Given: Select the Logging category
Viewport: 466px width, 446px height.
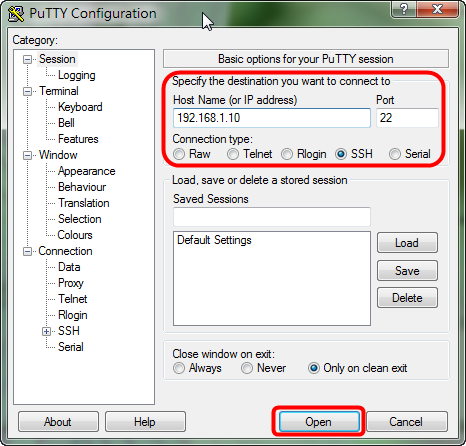Looking at the screenshot, I should [77, 75].
